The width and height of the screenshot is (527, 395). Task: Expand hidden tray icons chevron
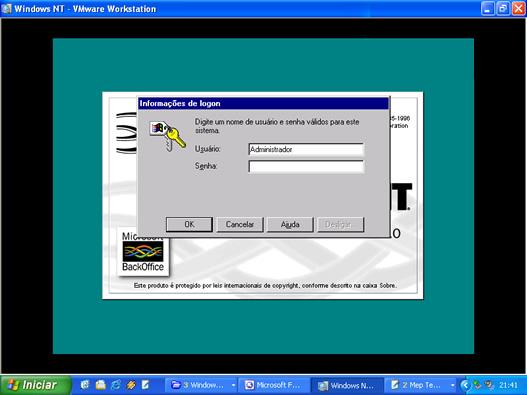(465, 385)
